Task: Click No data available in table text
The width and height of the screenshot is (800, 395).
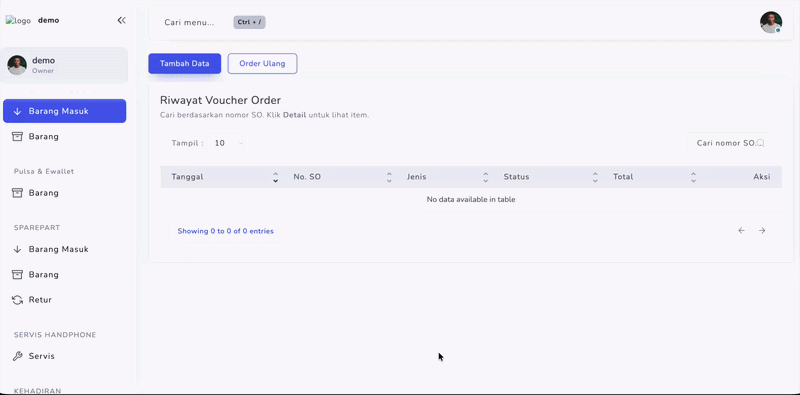Action: click(471, 200)
